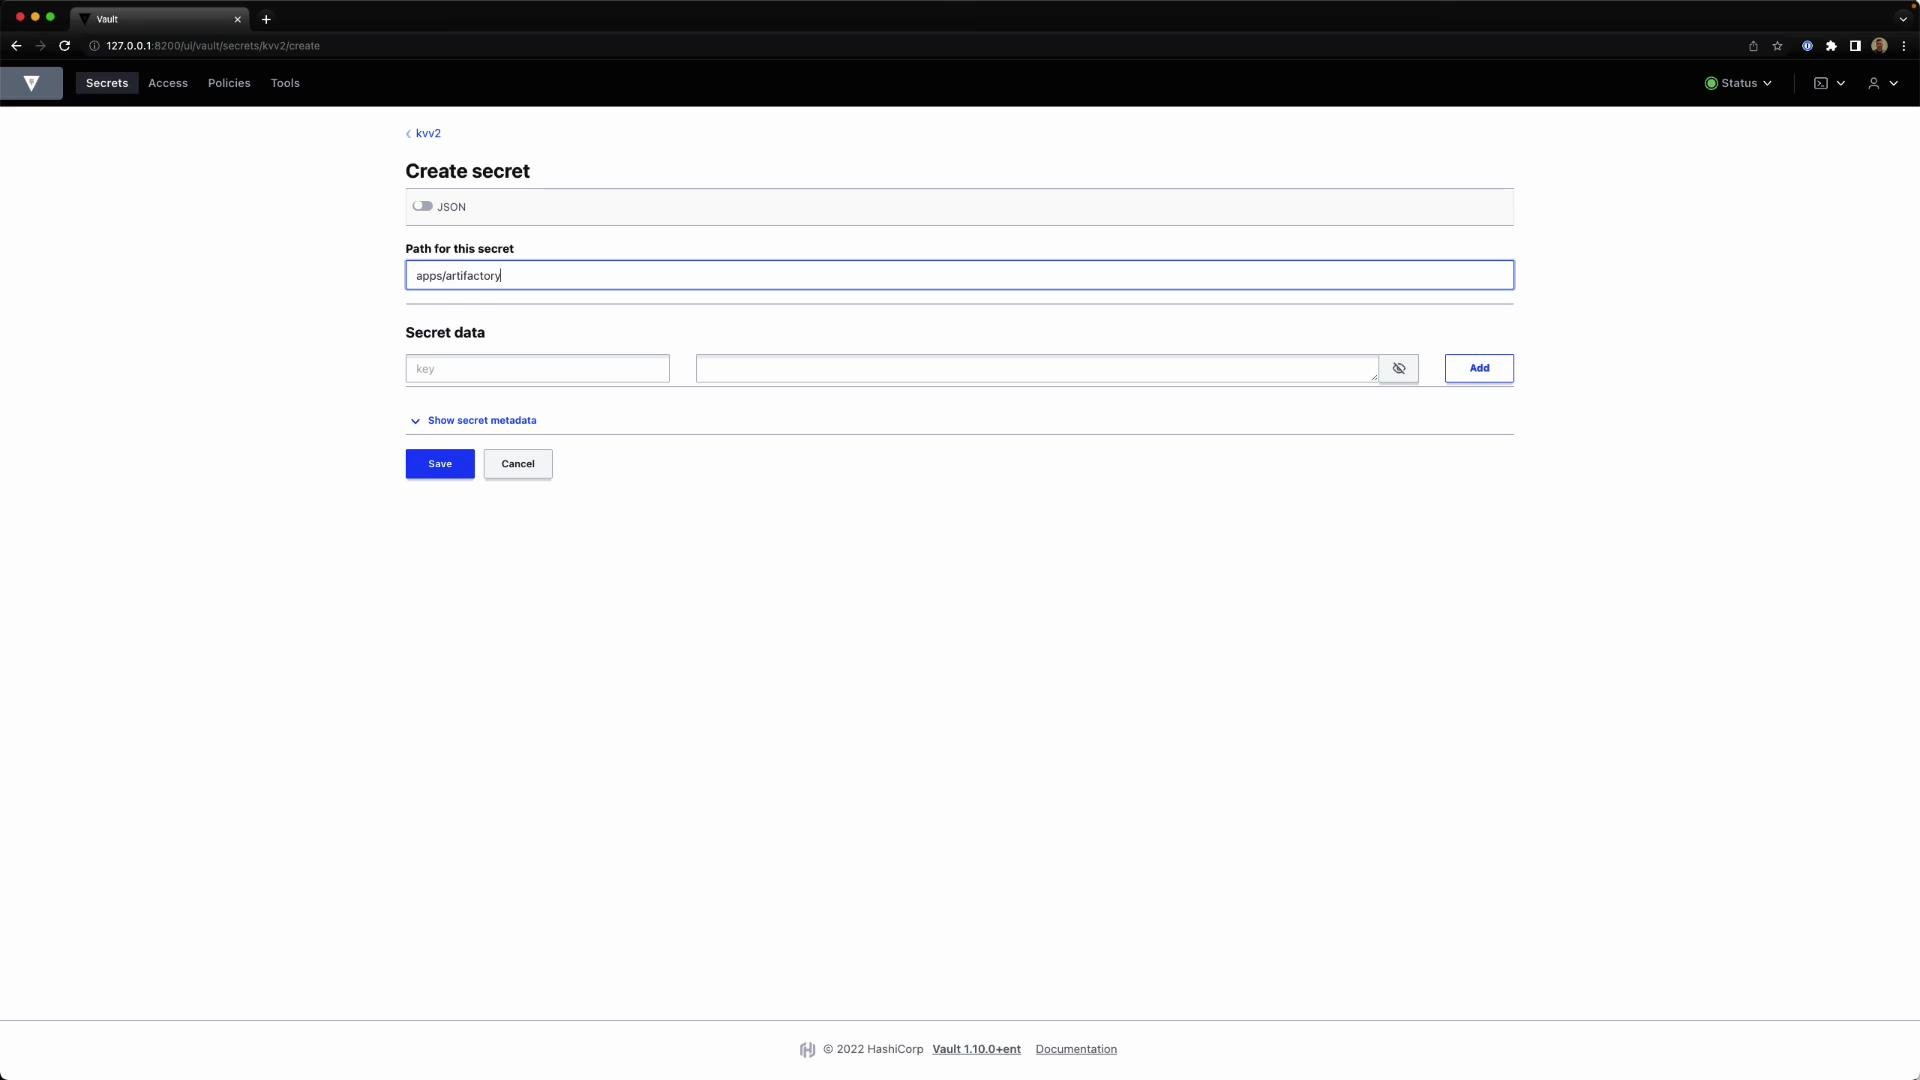View site information icon in address bar
The image size is (1920, 1080).
[x=94, y=46]
